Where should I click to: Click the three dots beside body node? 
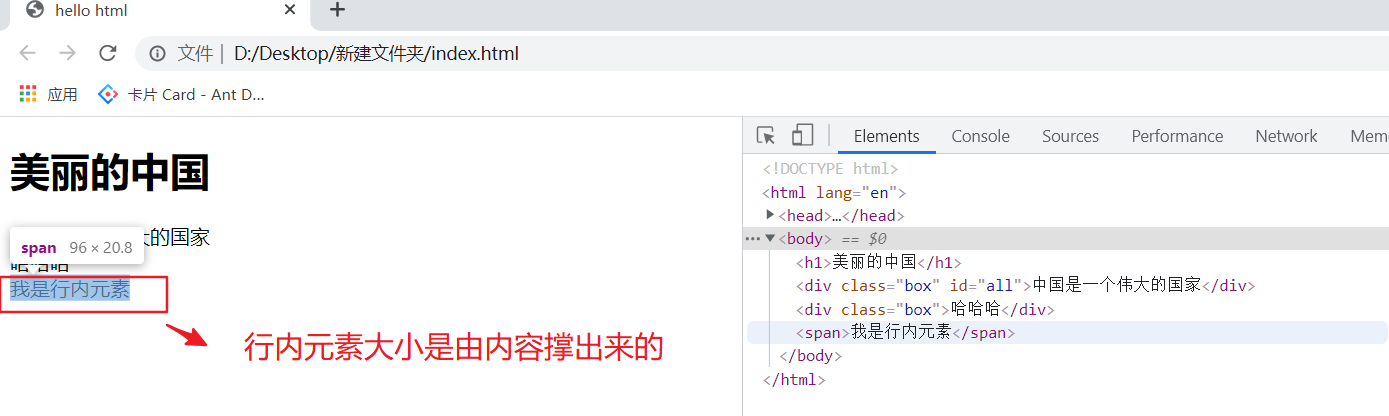pos(752,238)
